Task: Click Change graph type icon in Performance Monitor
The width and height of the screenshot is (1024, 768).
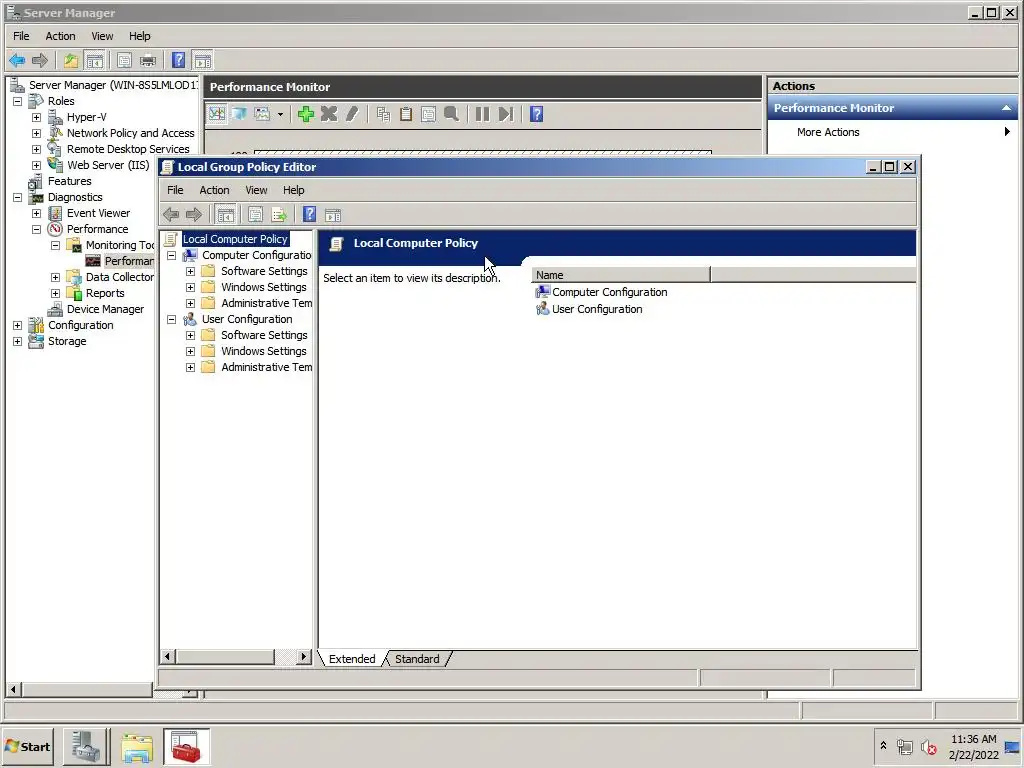Action: (x=263, y=114)
